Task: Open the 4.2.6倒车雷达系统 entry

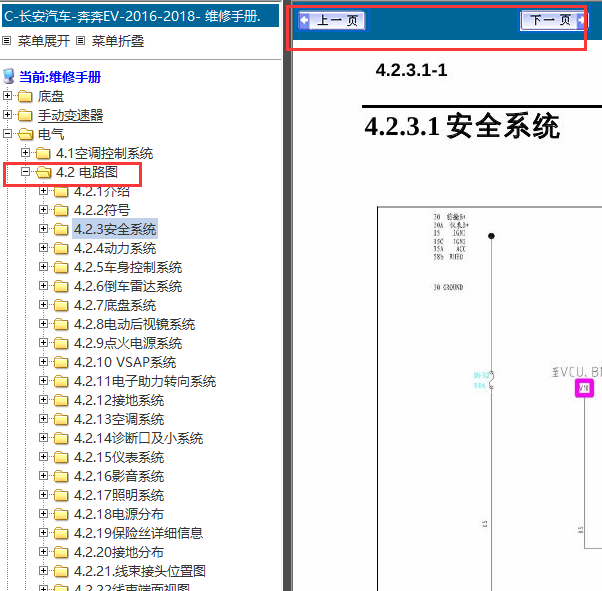Action: [x=128, y=286]
